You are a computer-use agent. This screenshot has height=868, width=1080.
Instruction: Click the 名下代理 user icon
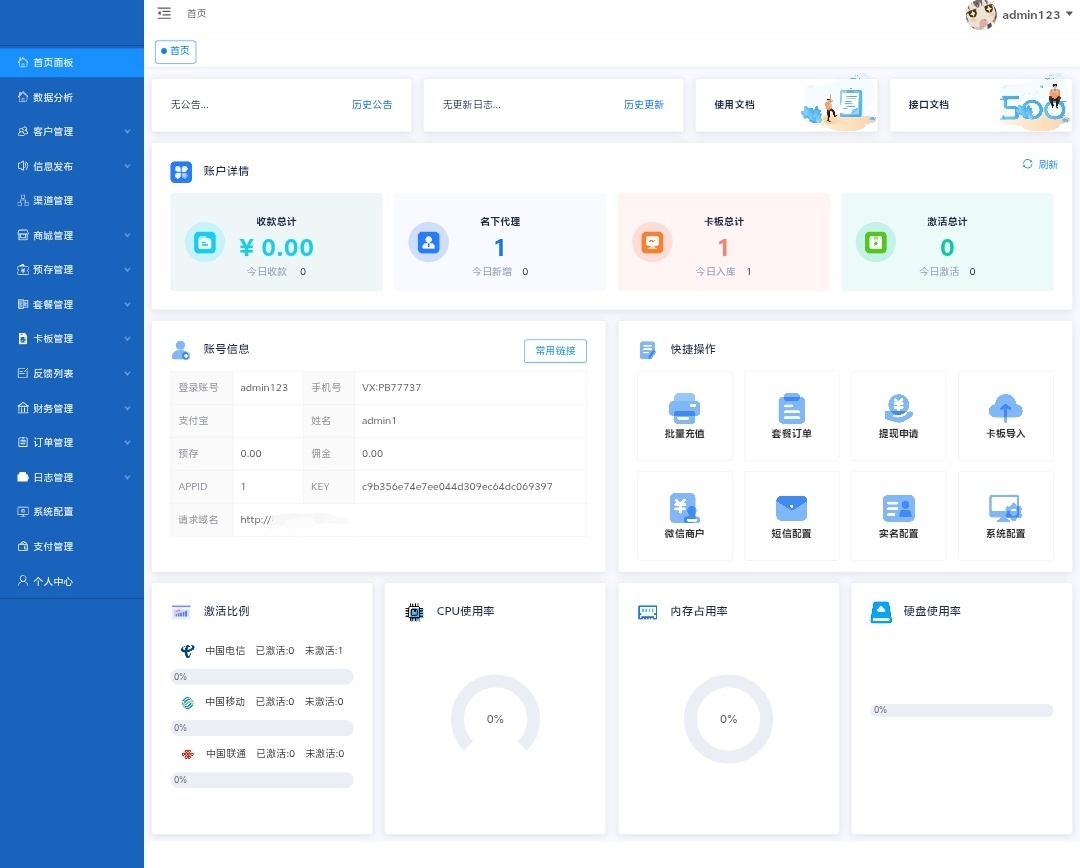428,242
